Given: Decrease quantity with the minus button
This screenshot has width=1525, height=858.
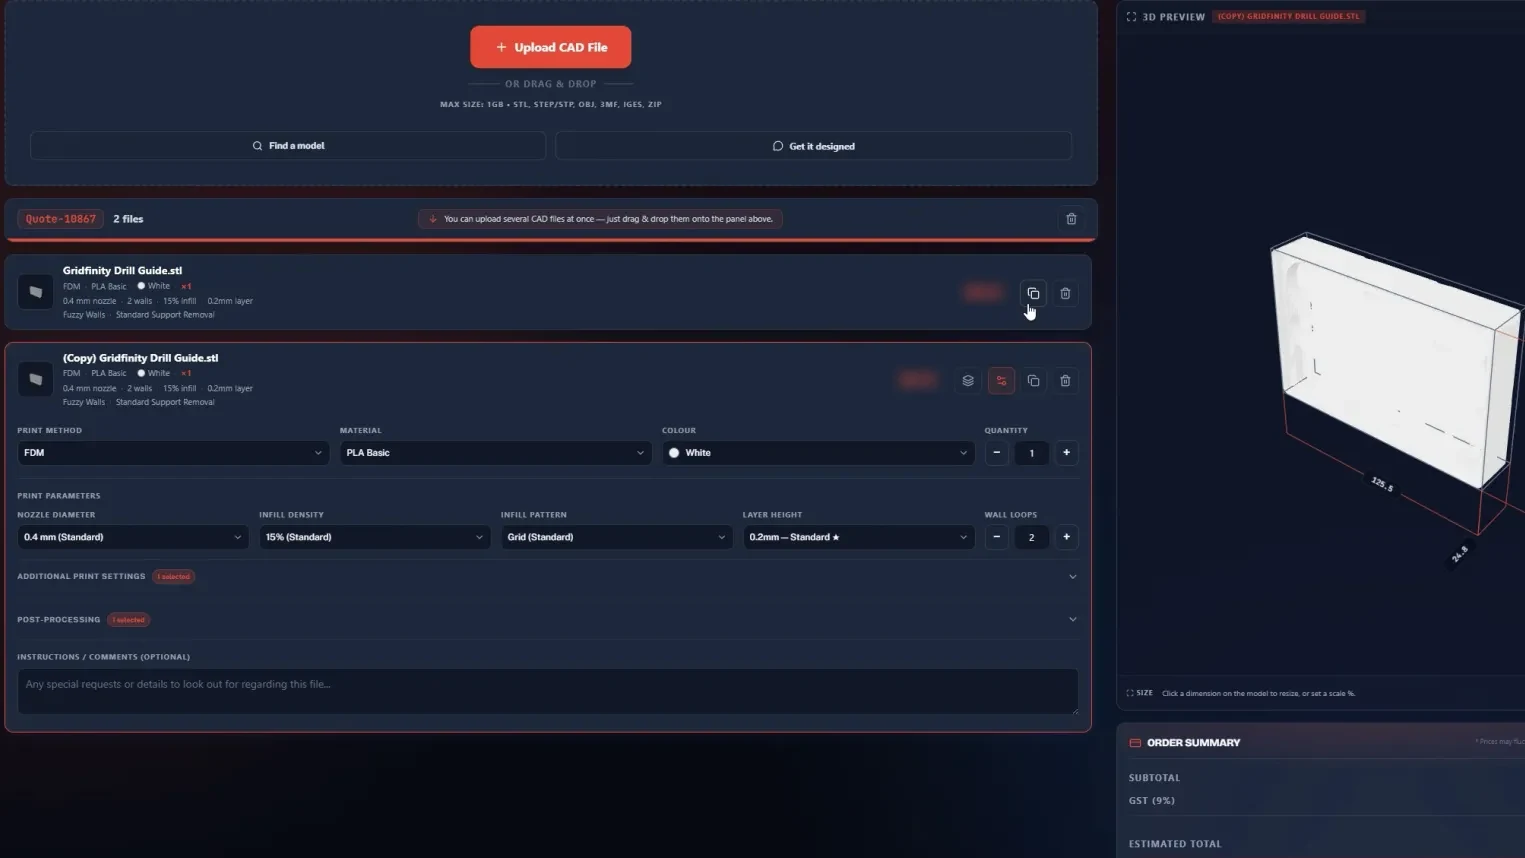Looking at the screenshot, I should 997,453.
